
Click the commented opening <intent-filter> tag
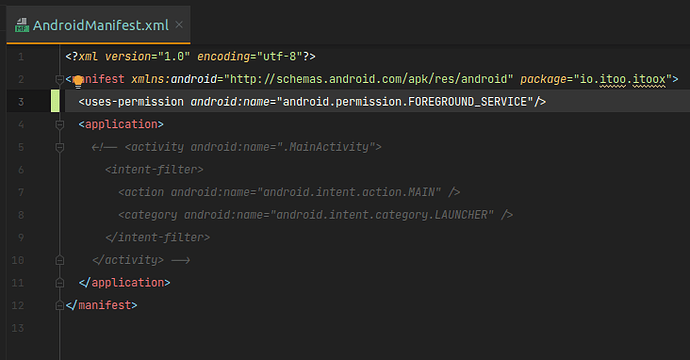click(x=154, y=170)
